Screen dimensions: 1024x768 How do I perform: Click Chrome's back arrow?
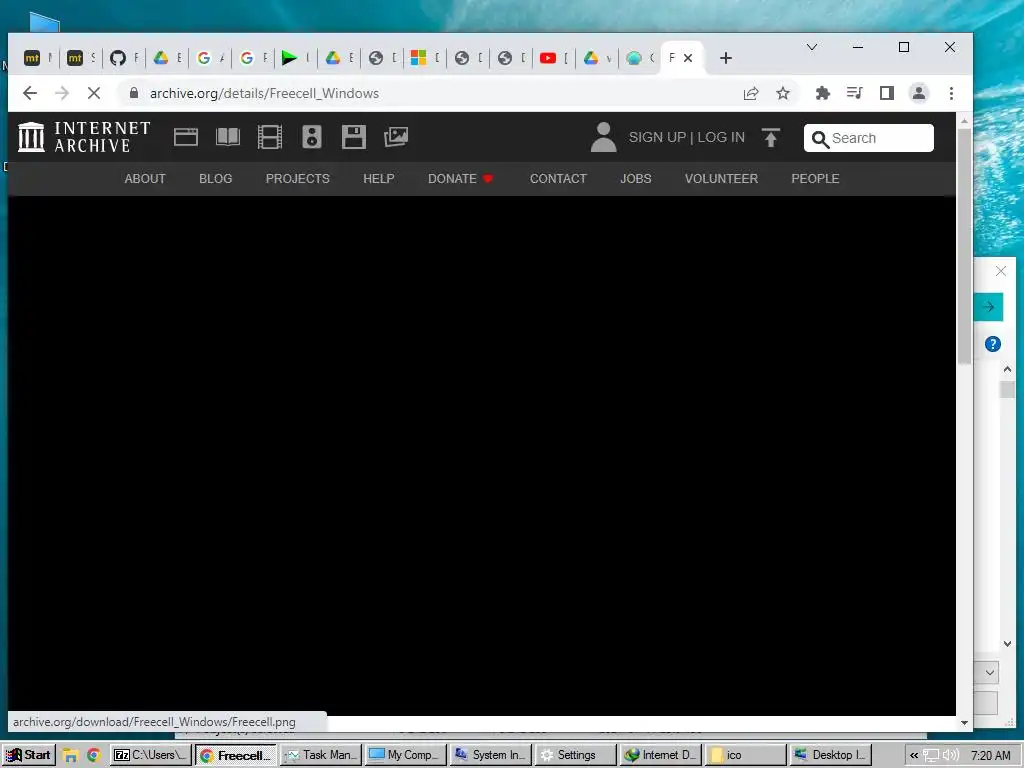(30, 93)
